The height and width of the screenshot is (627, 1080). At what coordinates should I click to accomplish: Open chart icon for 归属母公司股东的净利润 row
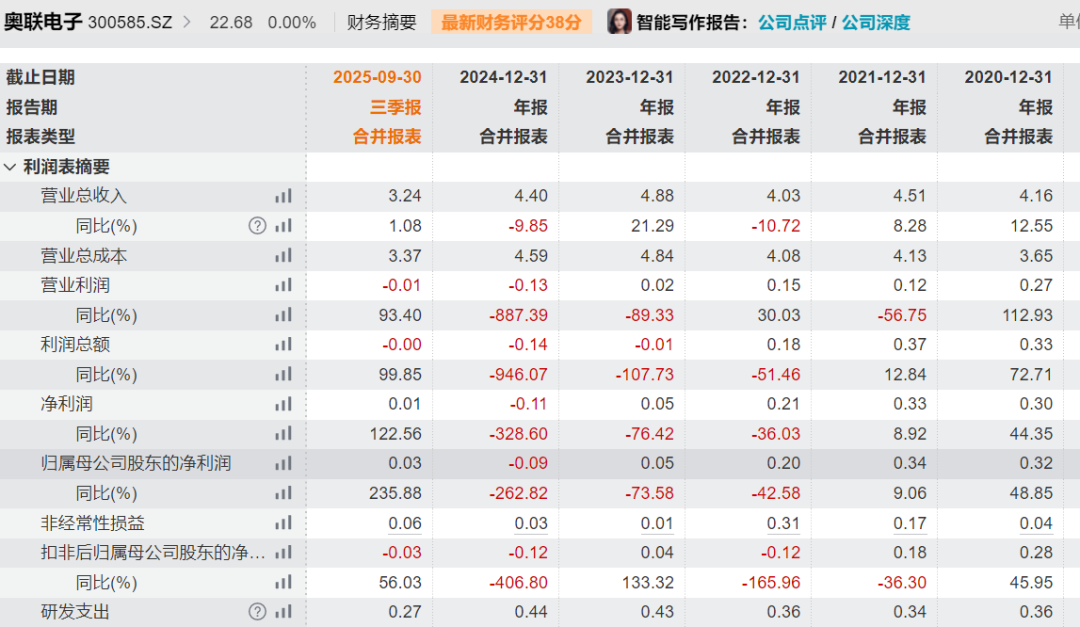point(283,464)
